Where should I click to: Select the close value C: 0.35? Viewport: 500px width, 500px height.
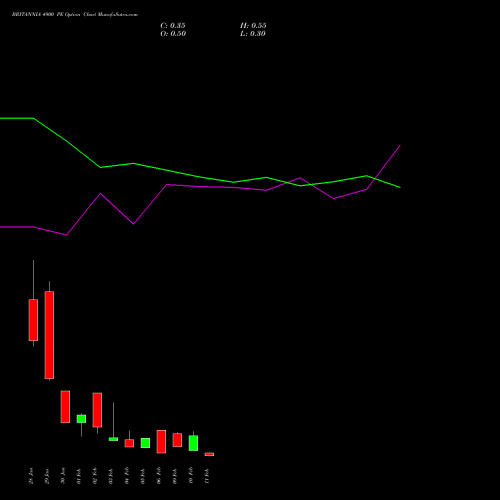(173, 26)
